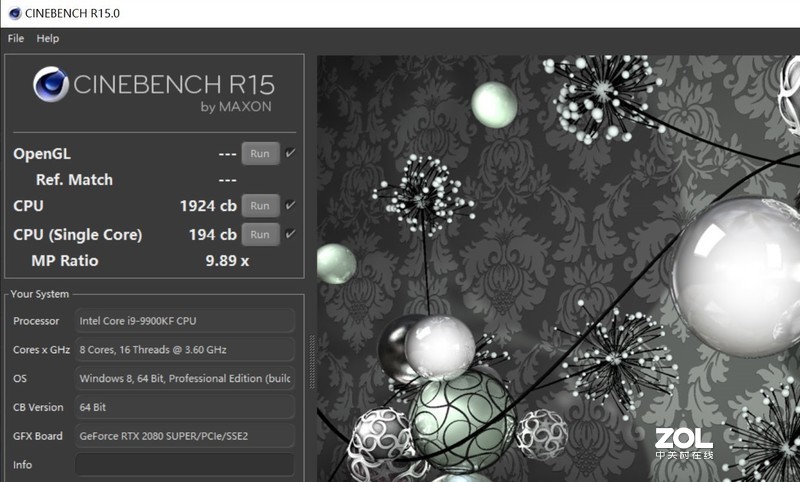The image size is (800, 482).
Task: Click the Ref. Match label
Action: coord(74,180)
